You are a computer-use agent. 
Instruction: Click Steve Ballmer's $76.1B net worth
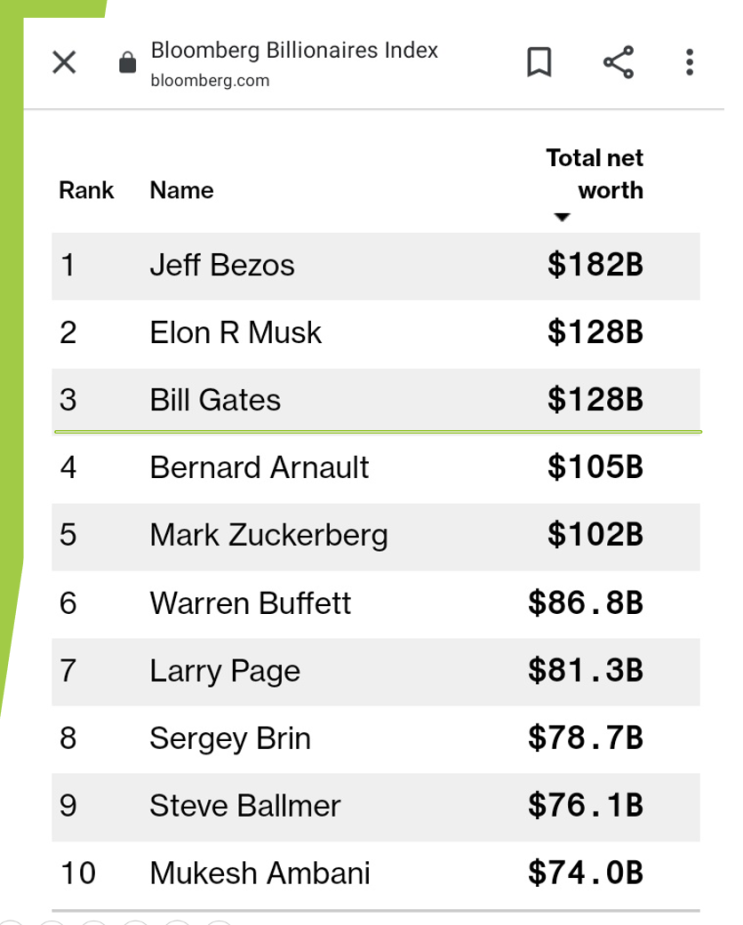[585, 805]
